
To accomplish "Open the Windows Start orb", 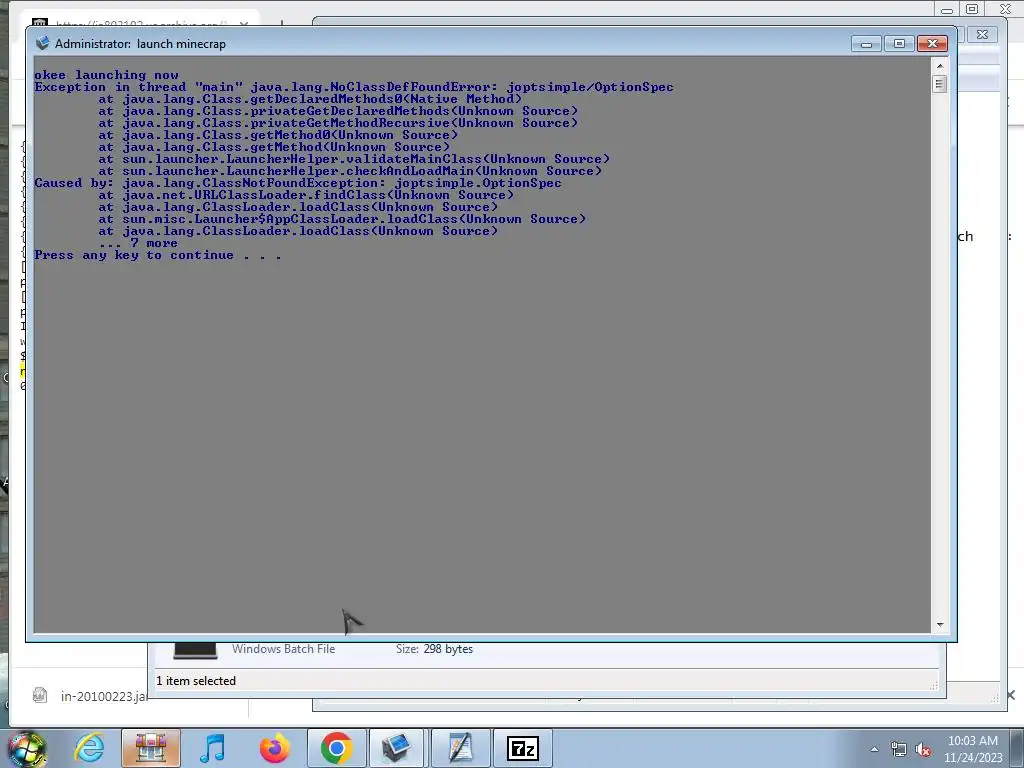I will pos(26,748).
